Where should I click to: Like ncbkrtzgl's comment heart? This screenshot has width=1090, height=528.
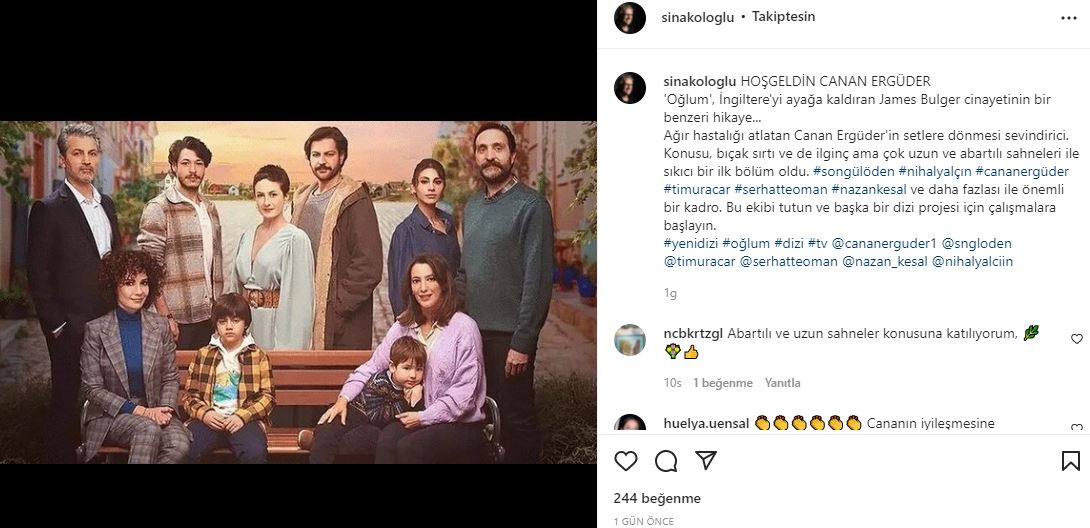tap(1076, 339)
